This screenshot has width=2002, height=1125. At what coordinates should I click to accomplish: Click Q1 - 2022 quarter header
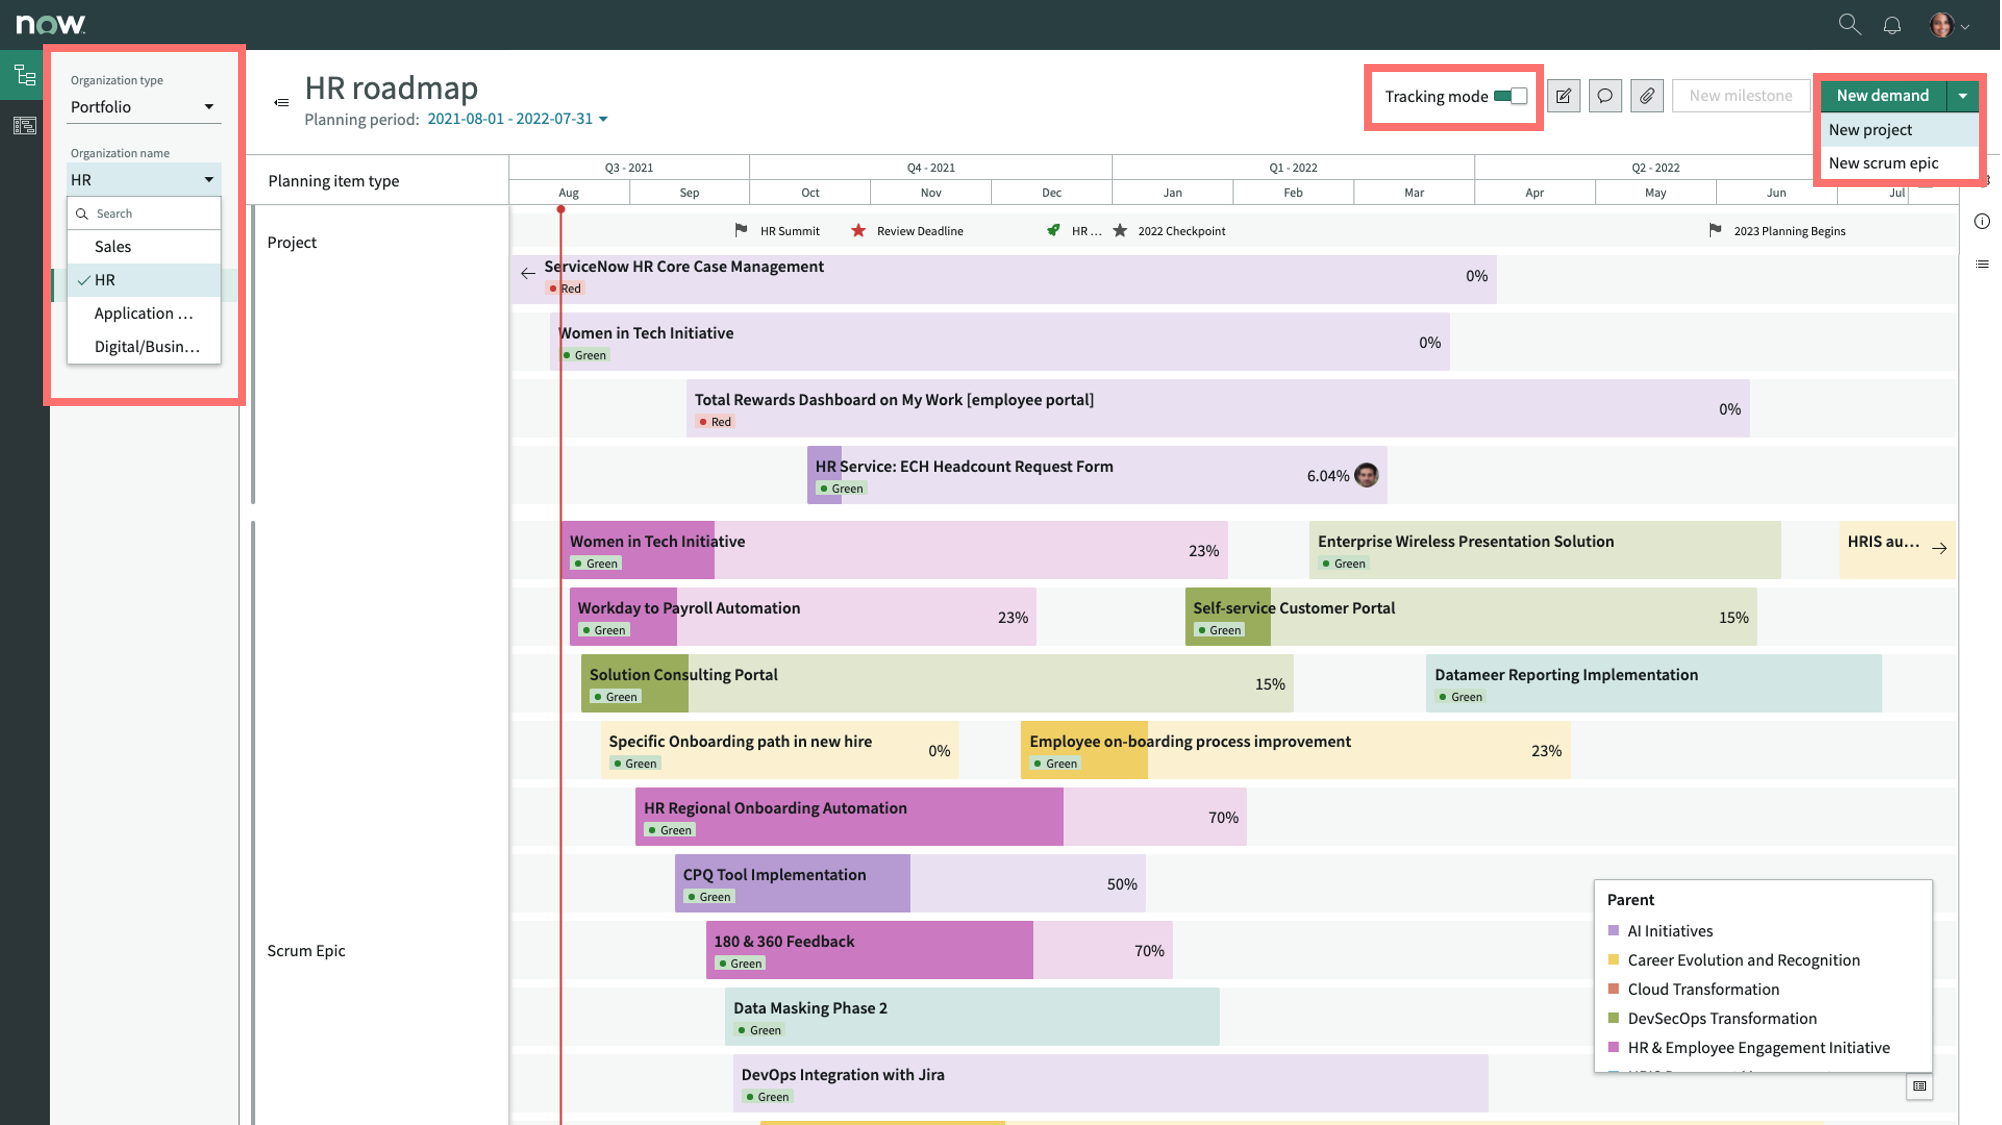1293,168
